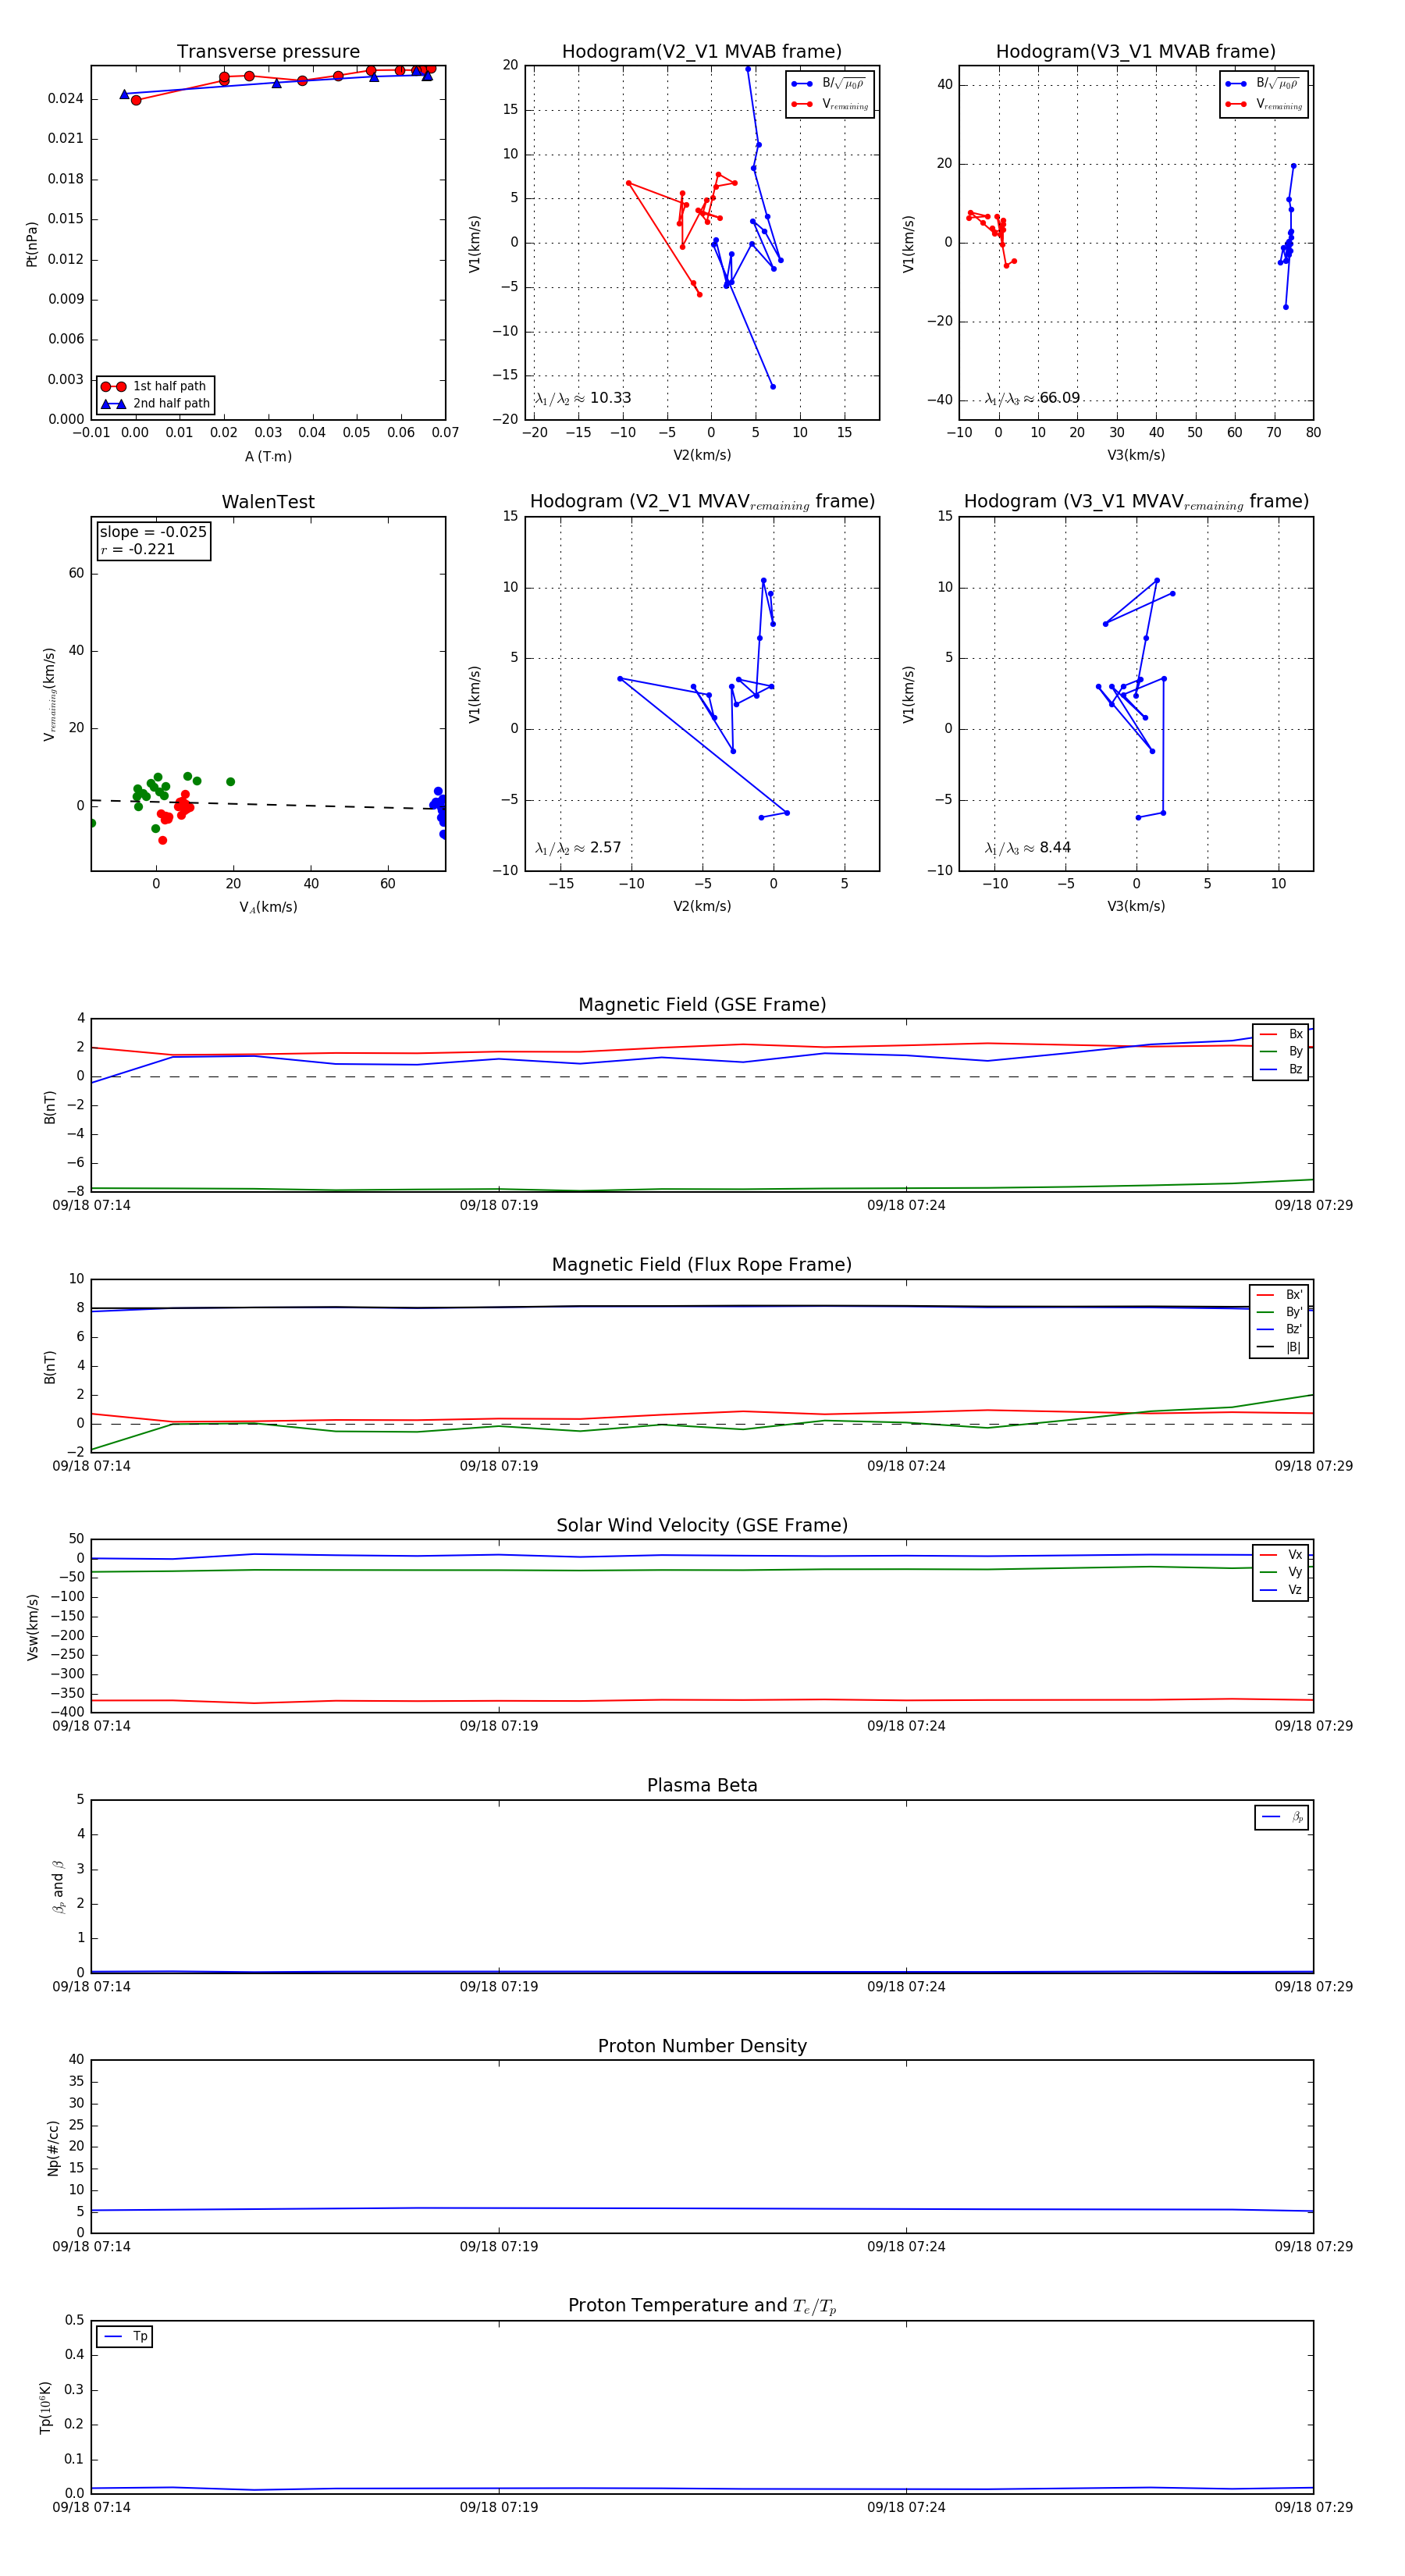Click the "Np(#/cc)" y-axis label
Image resolution: width=1405 pixels, height=2576 pixels.
click(x=53, y=2148)
